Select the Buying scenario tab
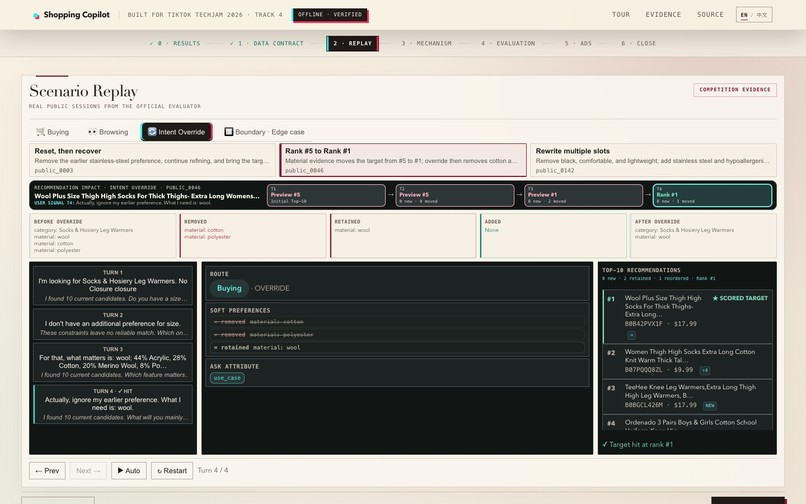 pyautogui.click(x=52, y=132)
